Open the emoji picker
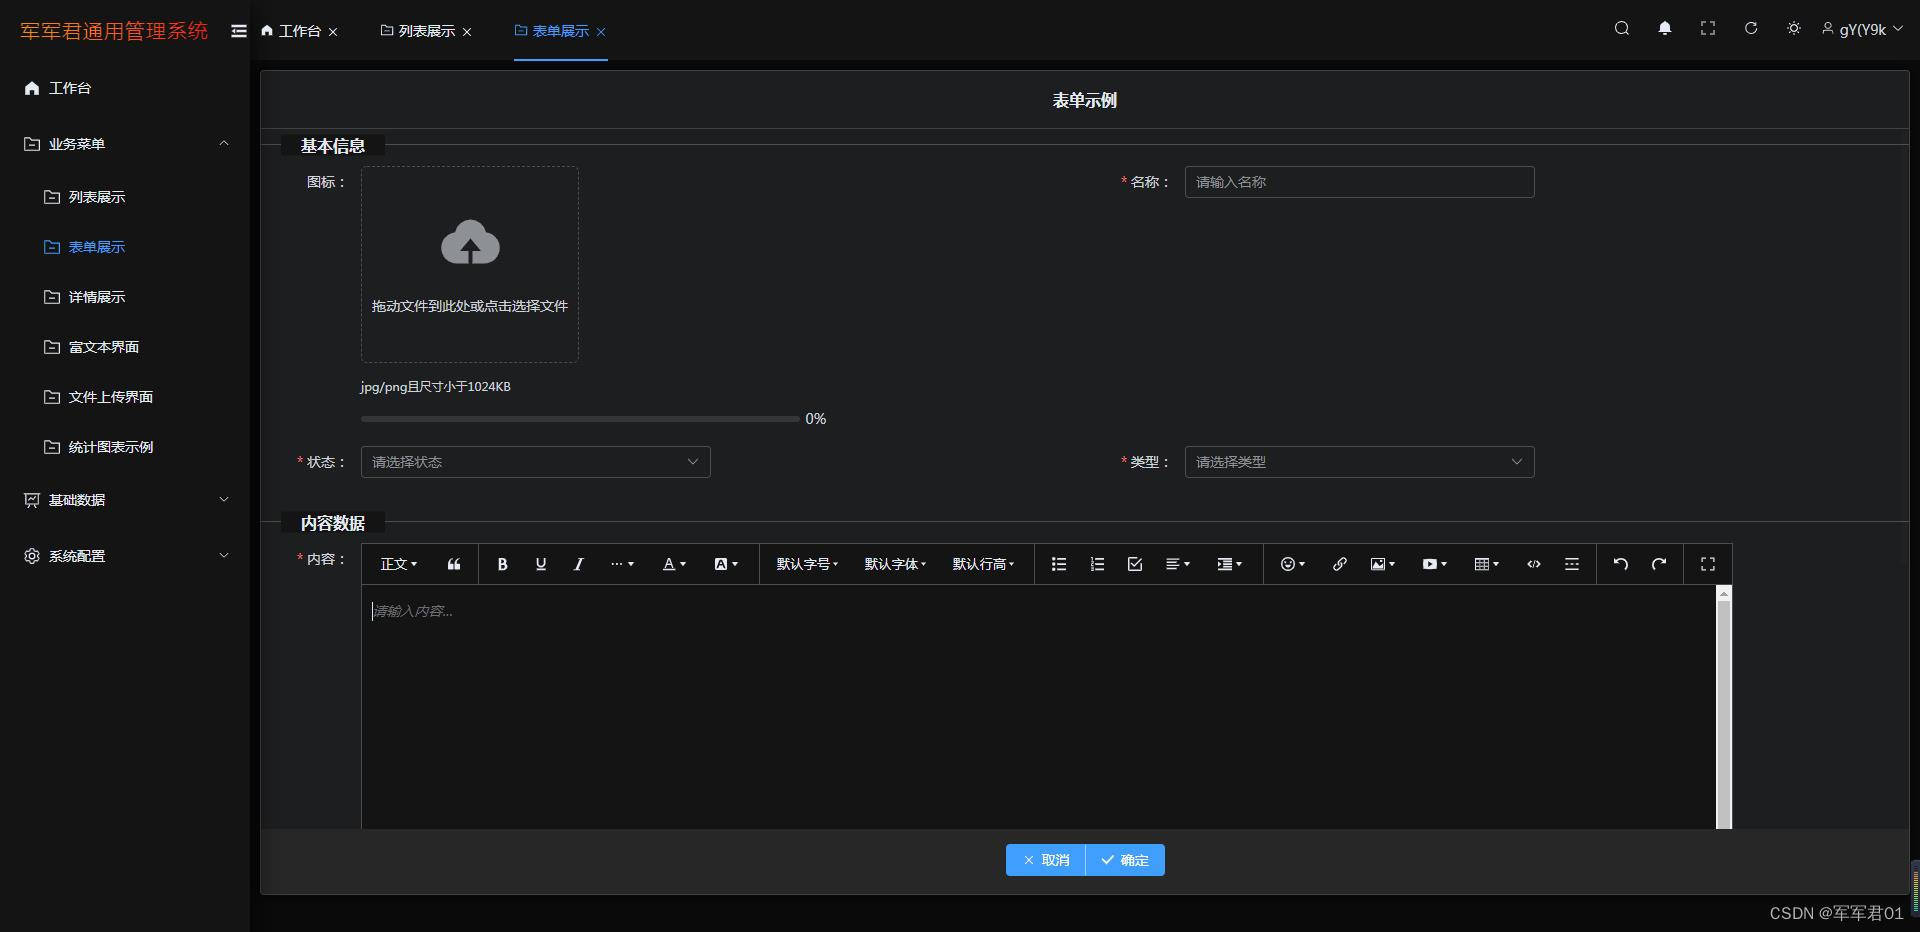Image resolution: width=1920 pixels, height=932 pixels. (1292, 564)
